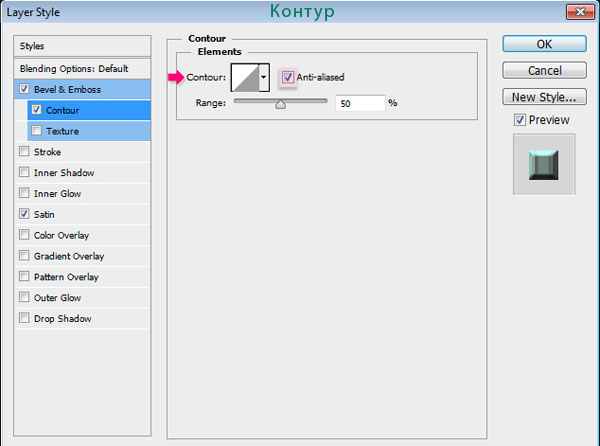Click the Contour curve thumbnail
The image size is (600, 446).
coord(245,78)
